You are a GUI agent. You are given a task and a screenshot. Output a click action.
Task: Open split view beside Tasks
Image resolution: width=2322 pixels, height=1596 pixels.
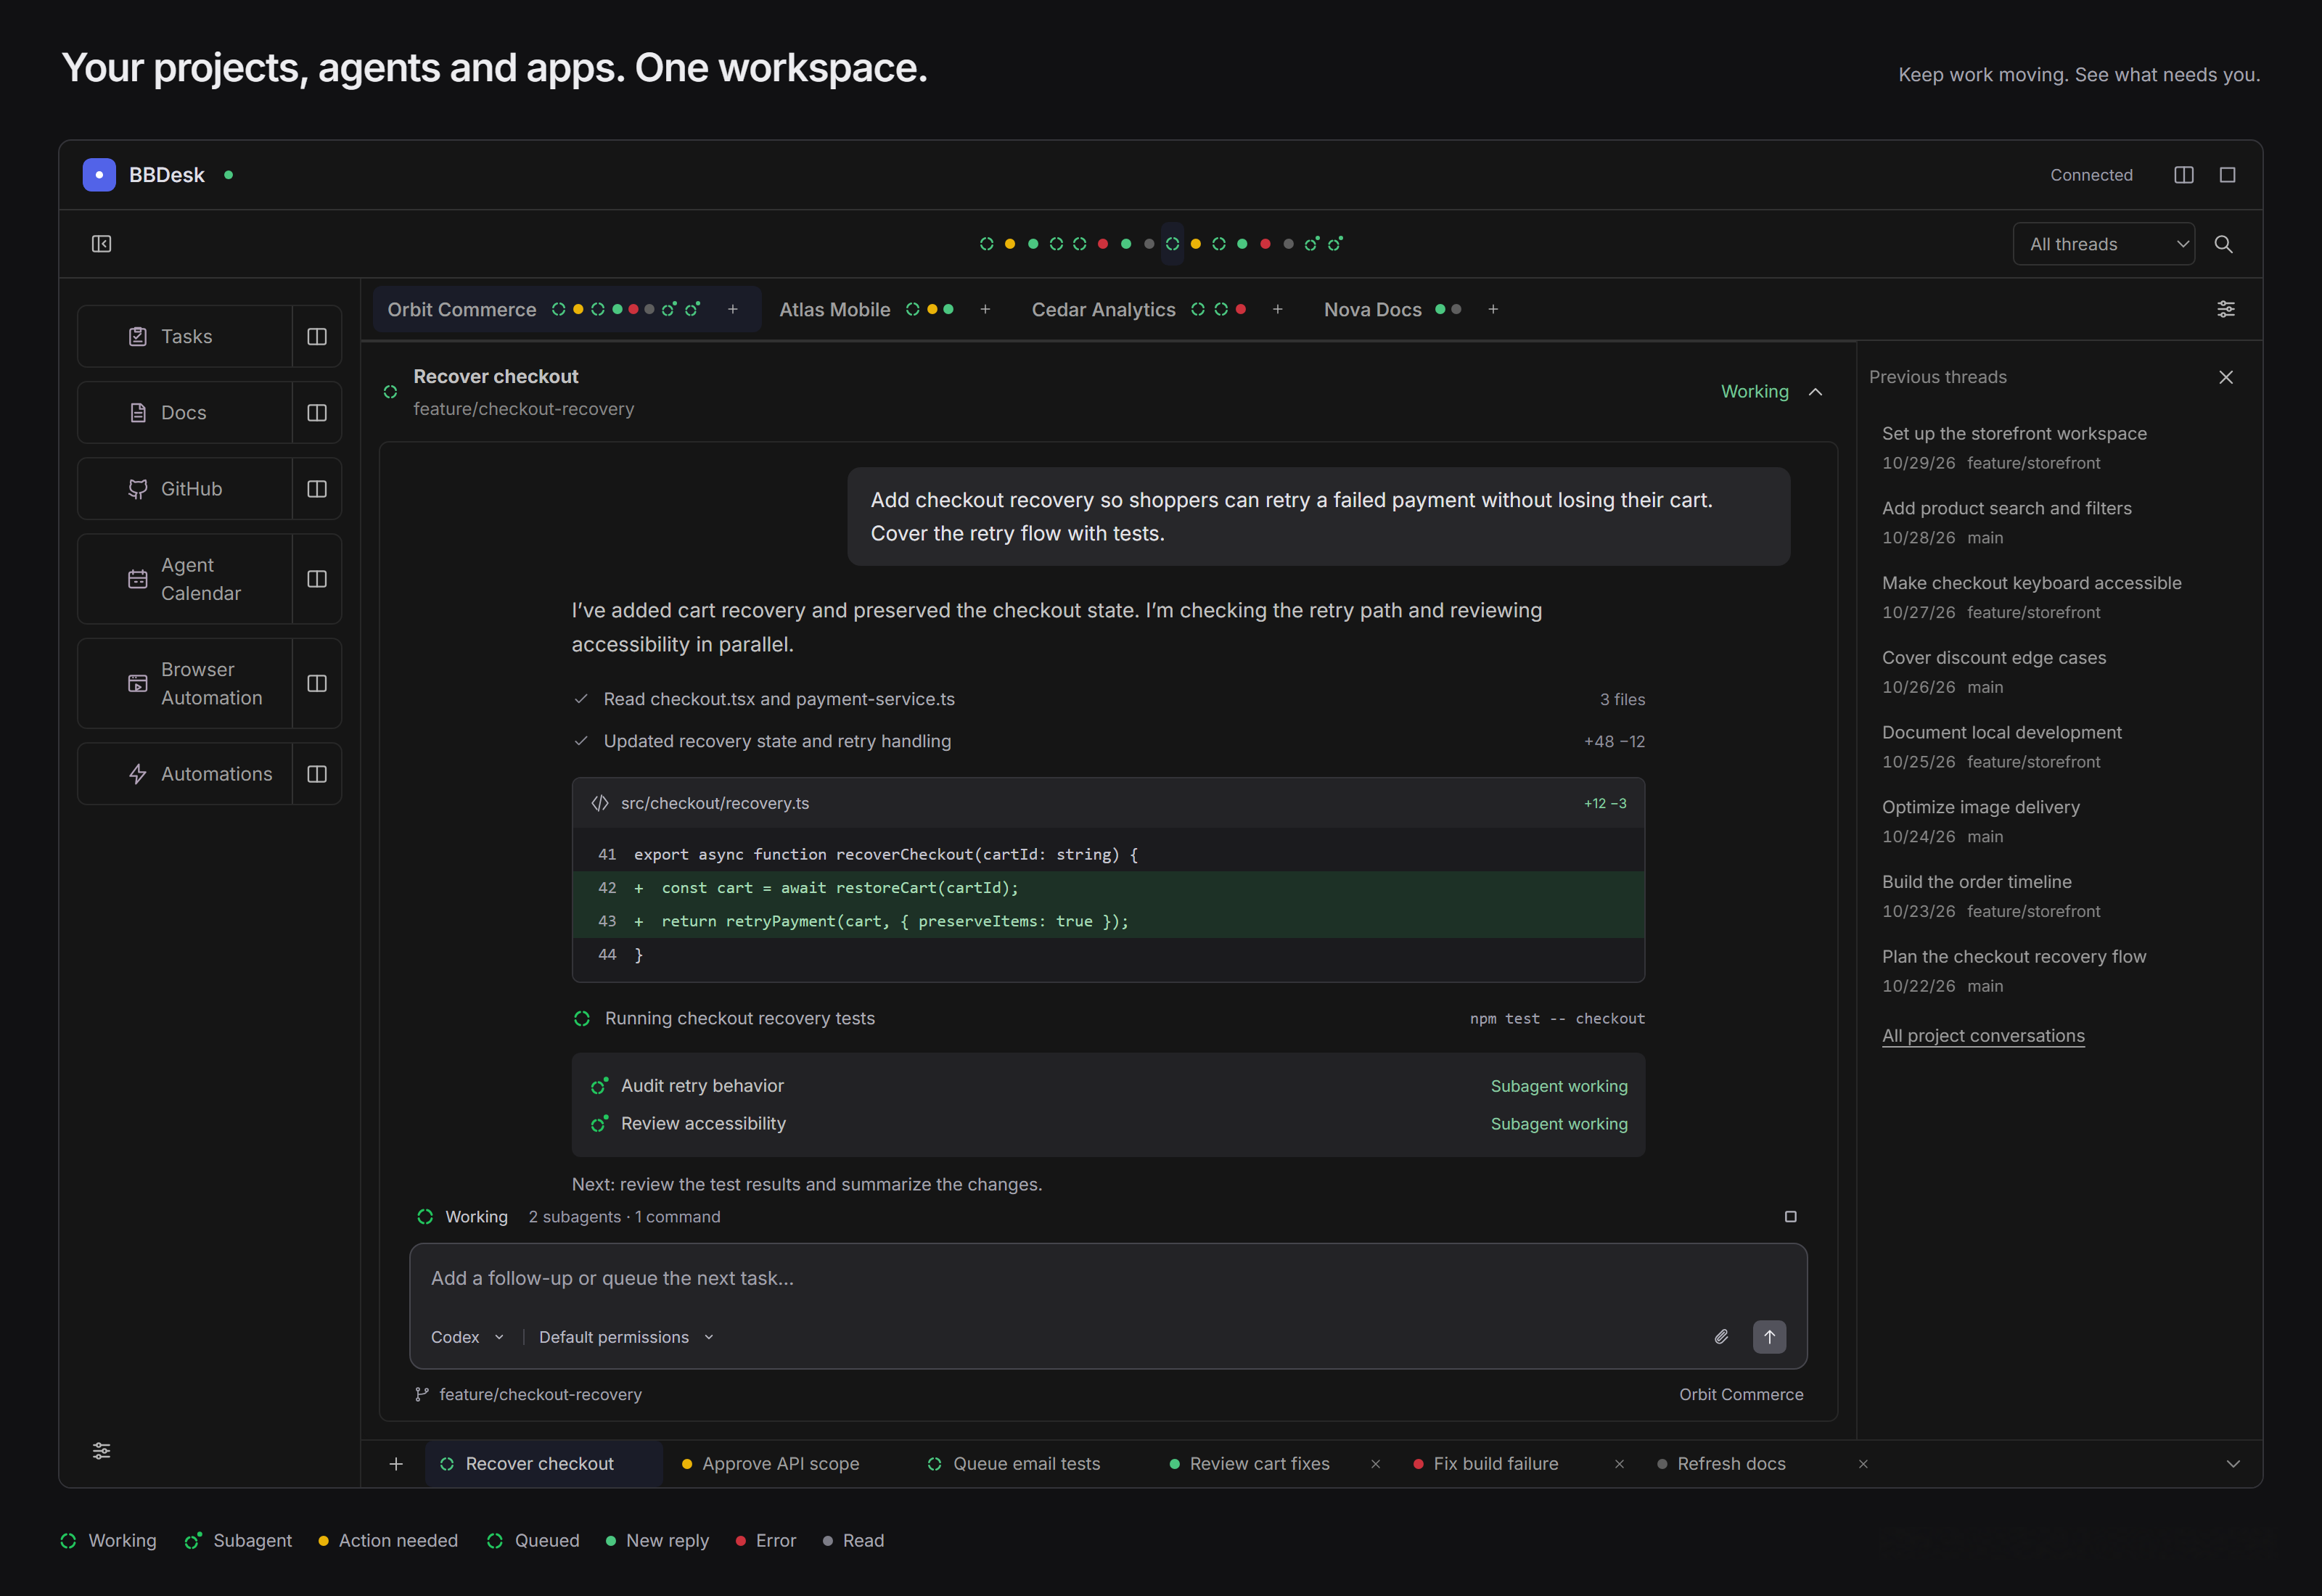pyautogui.click(x=317, y=337)
